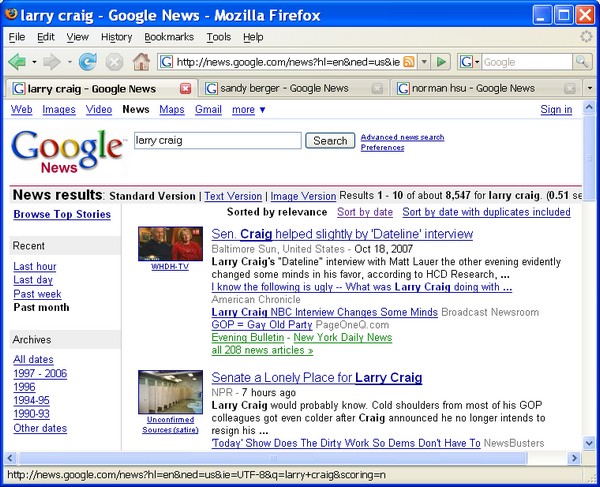Open archives for 1997 - 2006
The height and width of the screenshot is (487, 600).
40,373
